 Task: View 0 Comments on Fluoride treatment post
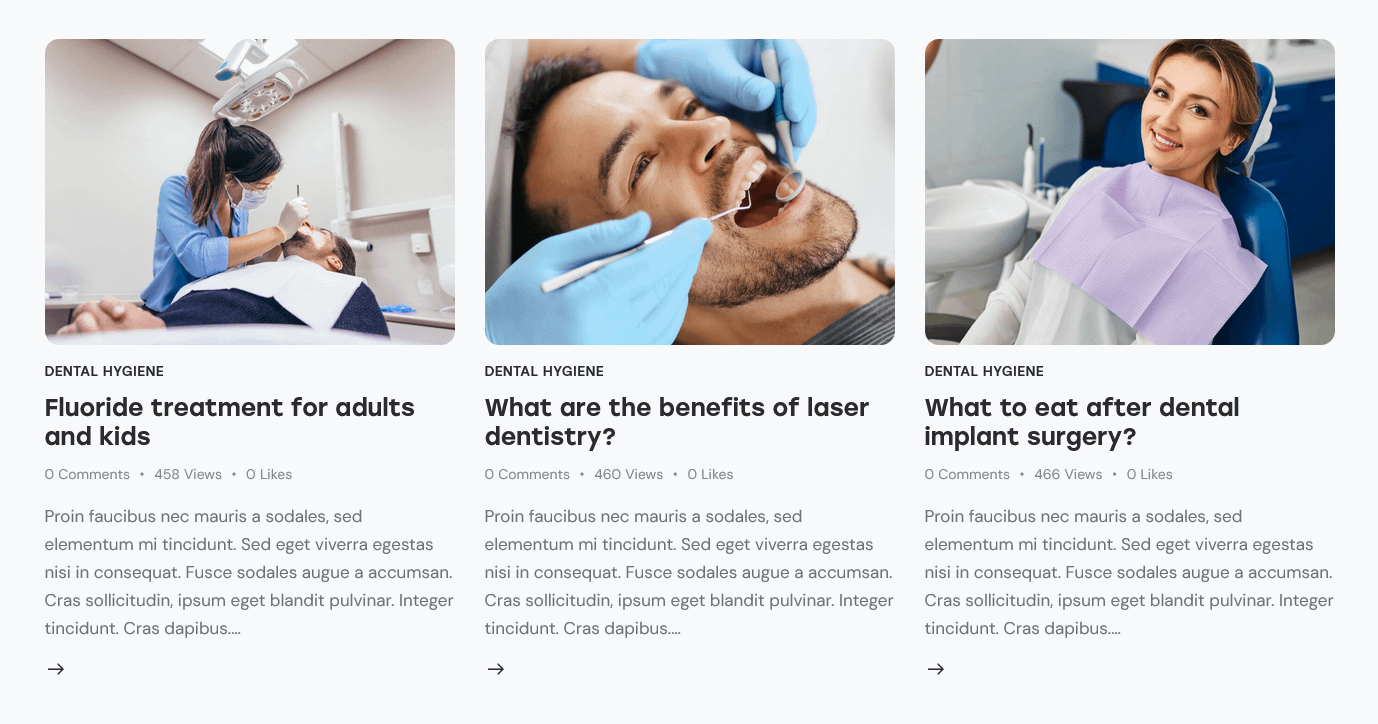[x=87, y=474]
